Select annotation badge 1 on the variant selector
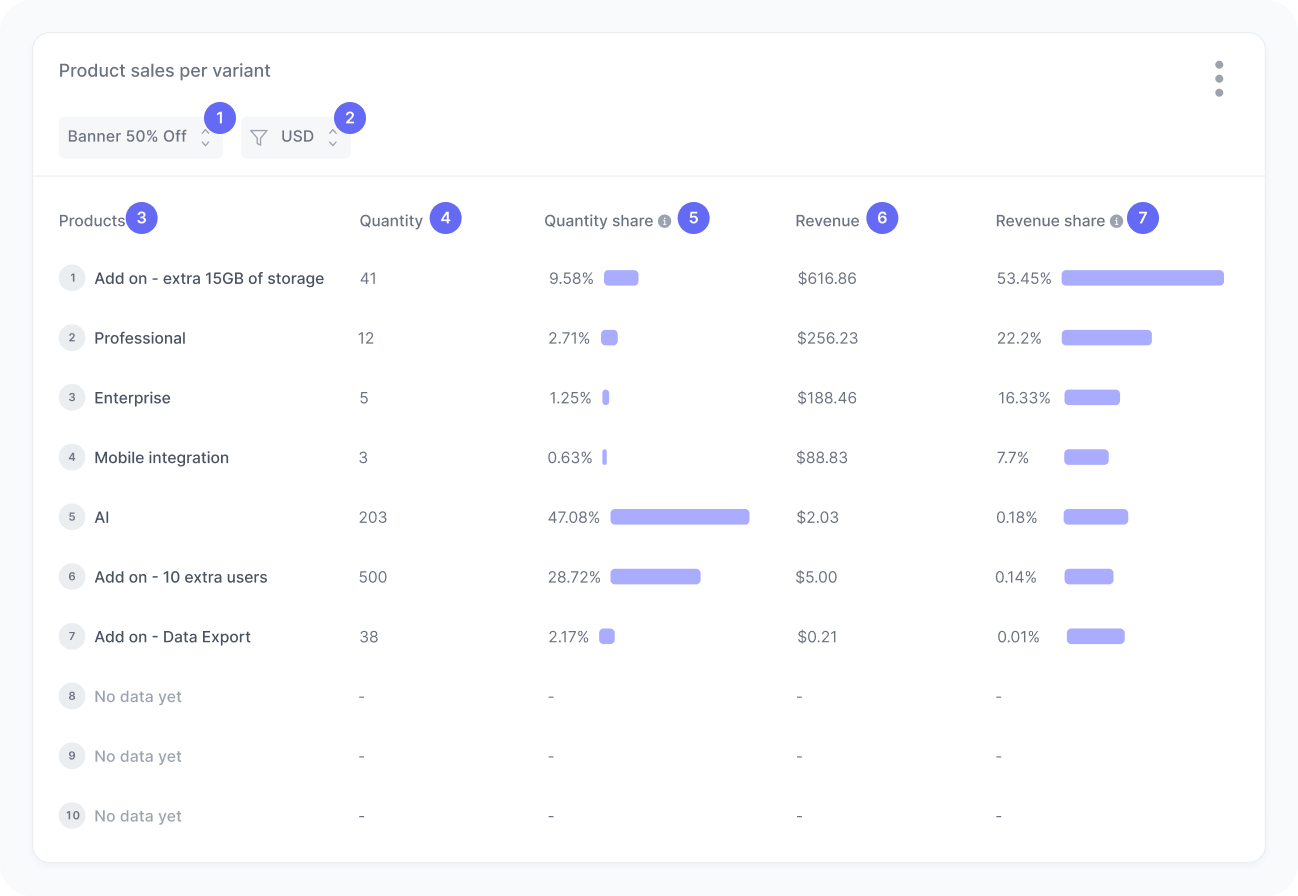The height and width of the screenshot is (896, 1298). [219, 117]
